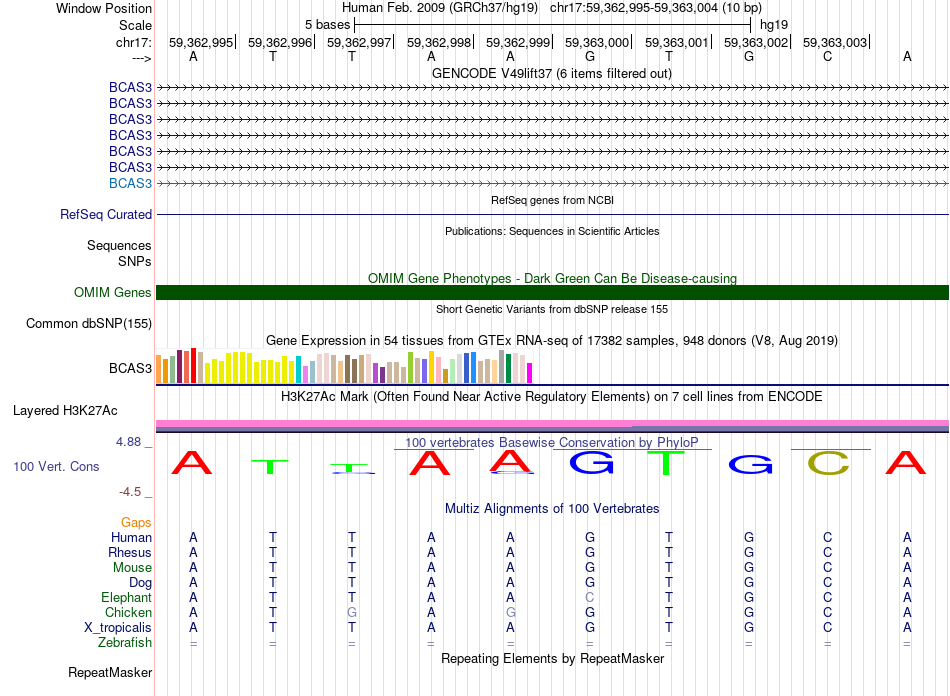Open the Layered H3K27Ac track label
The height and width of the screenshot is (696, 950).
pyautogui.click(x=65, y=411)
